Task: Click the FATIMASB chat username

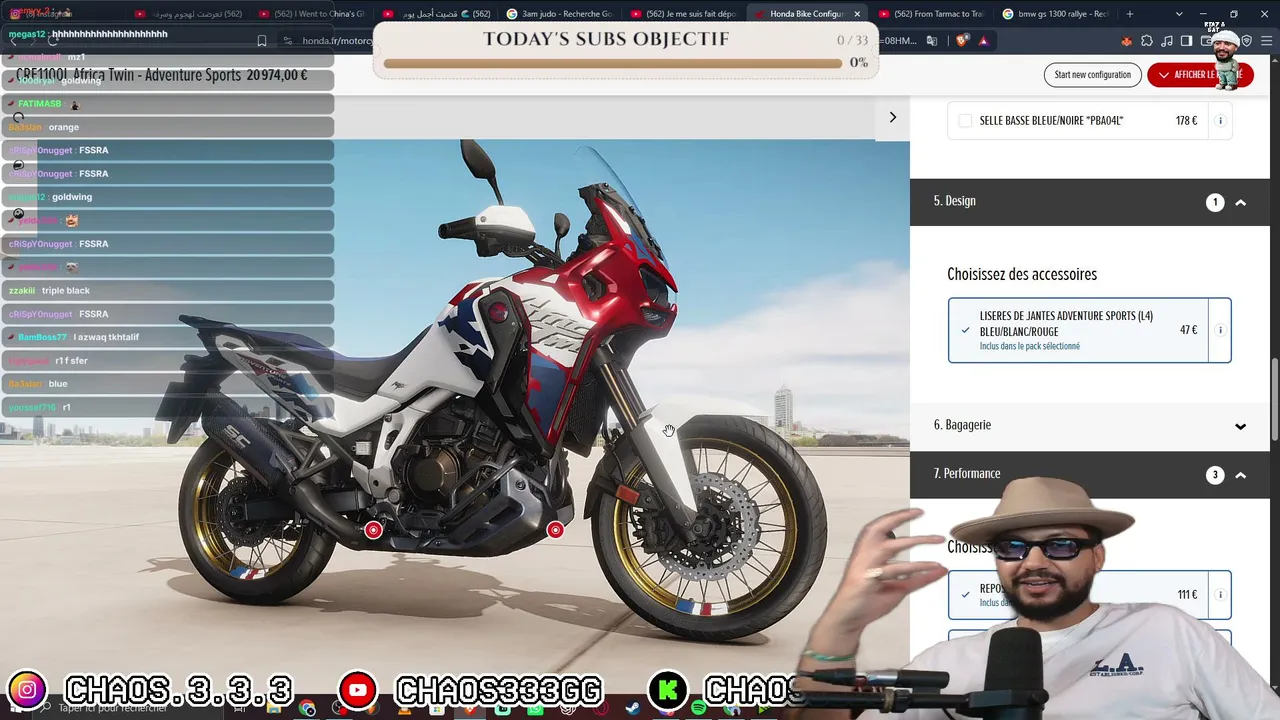Action: (x=40, y=104)
